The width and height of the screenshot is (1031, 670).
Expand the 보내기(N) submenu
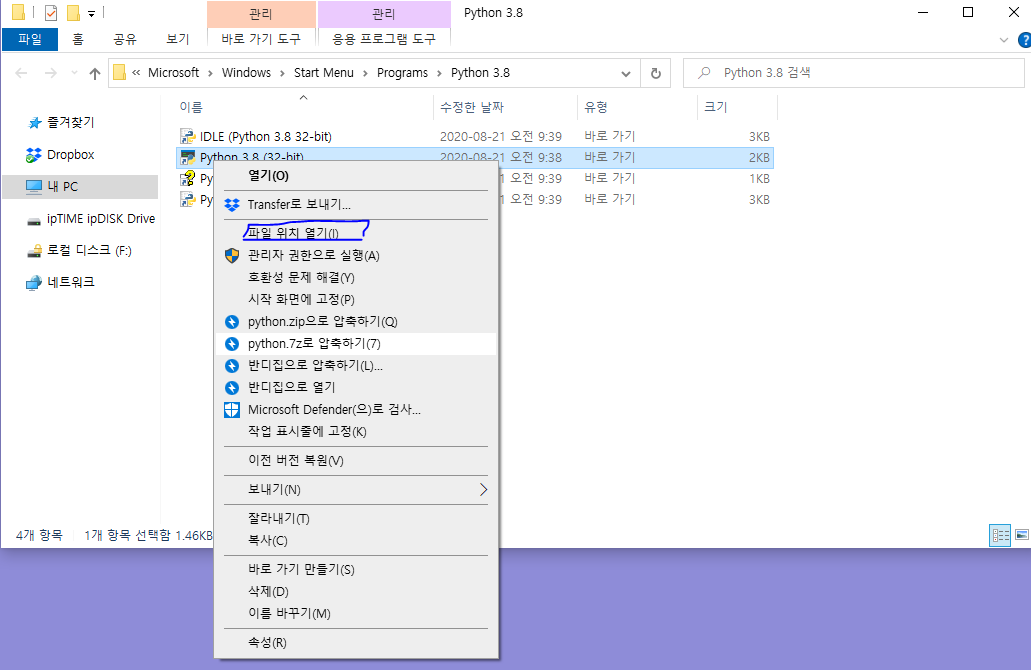(x=356, y=490)
